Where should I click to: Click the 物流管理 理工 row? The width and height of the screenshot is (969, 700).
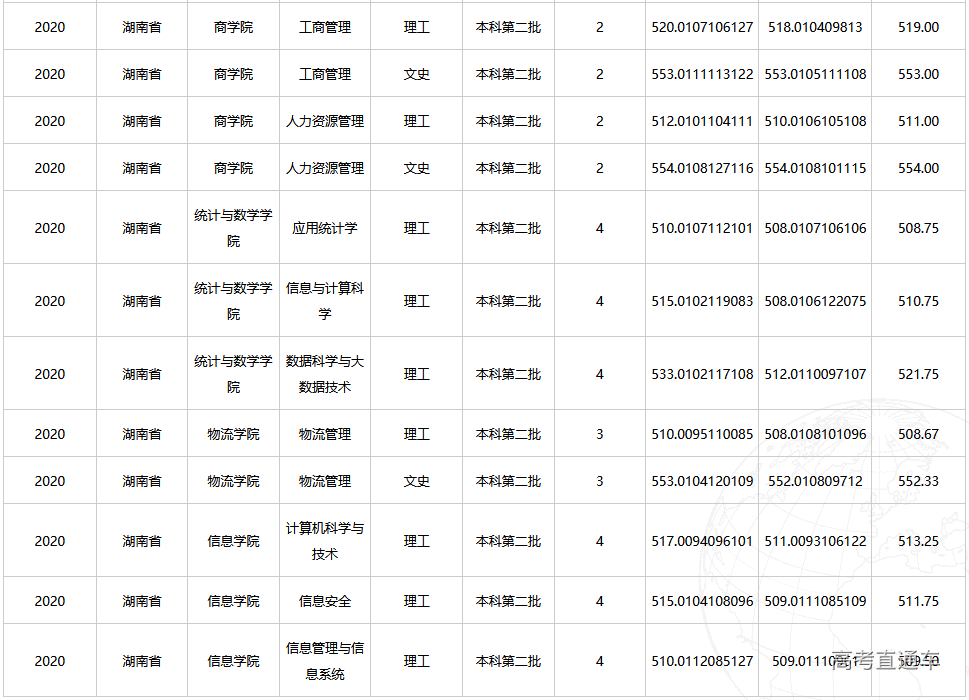[x=324, y=434]
